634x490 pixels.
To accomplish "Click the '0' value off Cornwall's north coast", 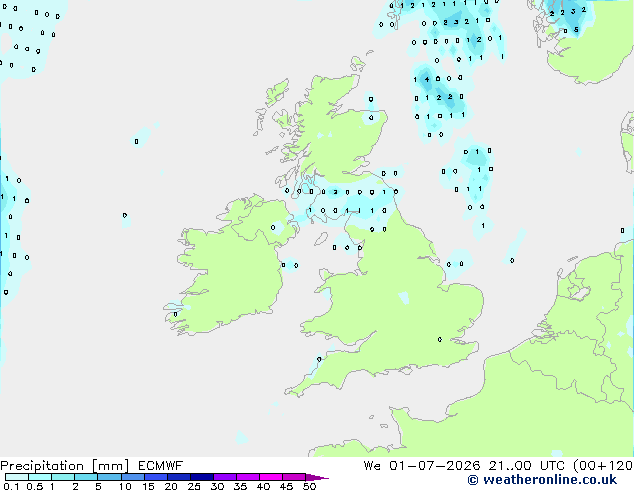I will pos(319,359).
